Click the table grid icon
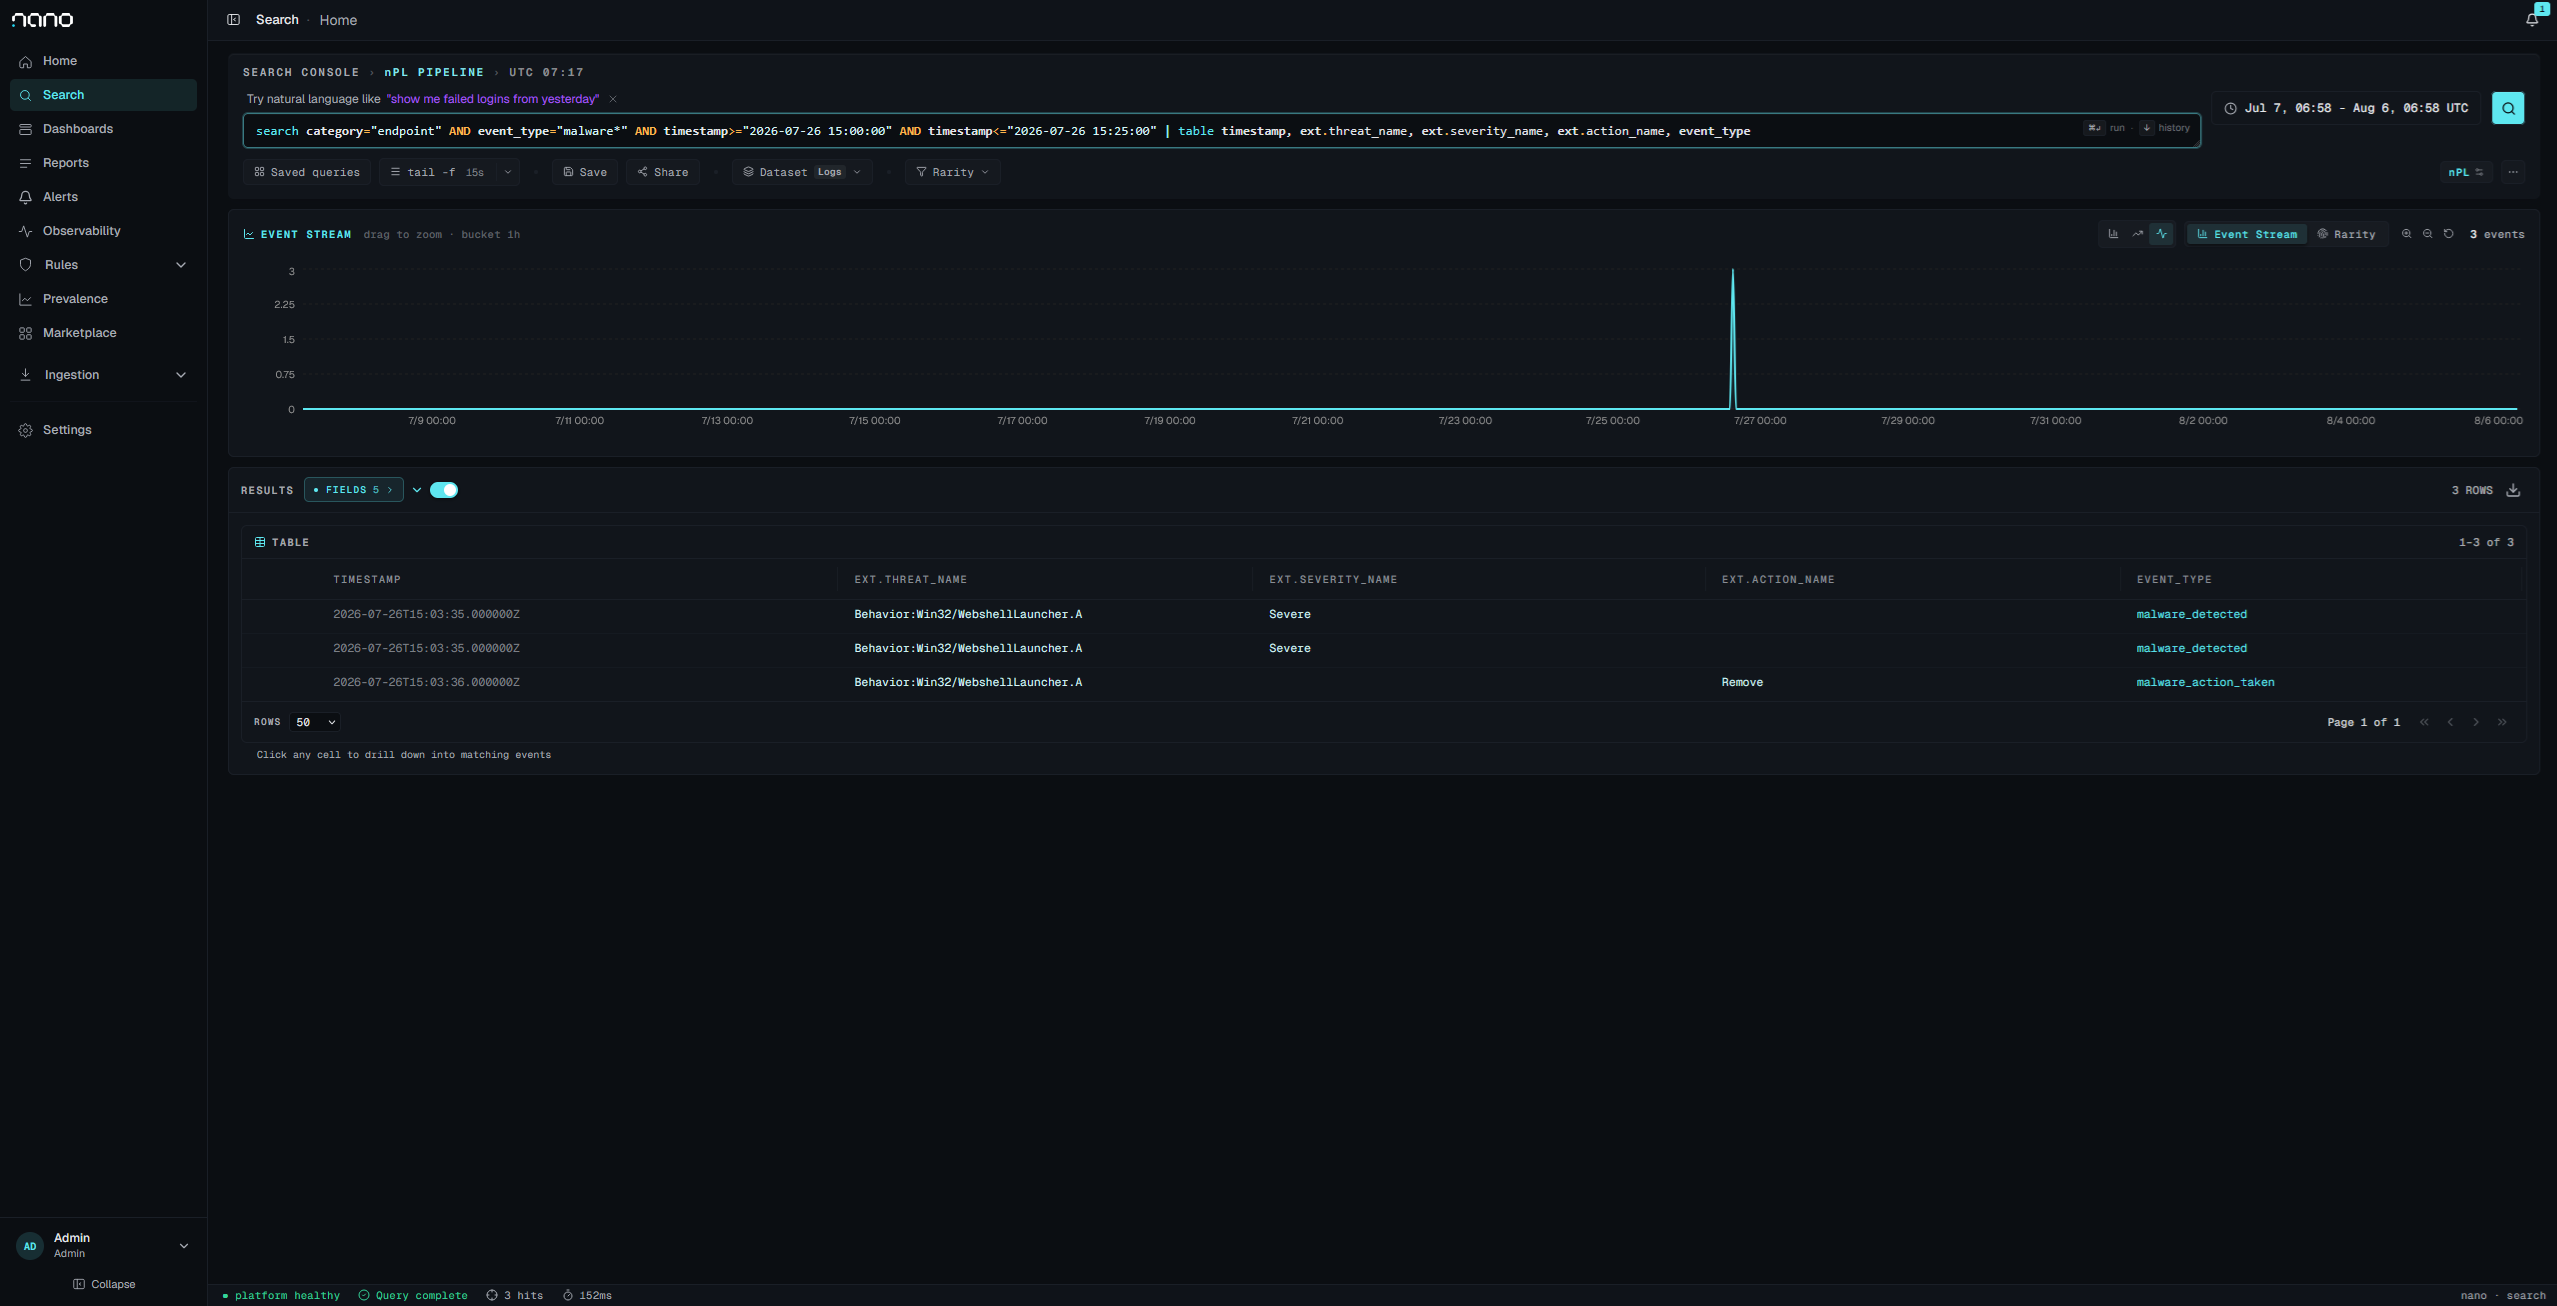2557x1306 pixels. click(260, 542)
